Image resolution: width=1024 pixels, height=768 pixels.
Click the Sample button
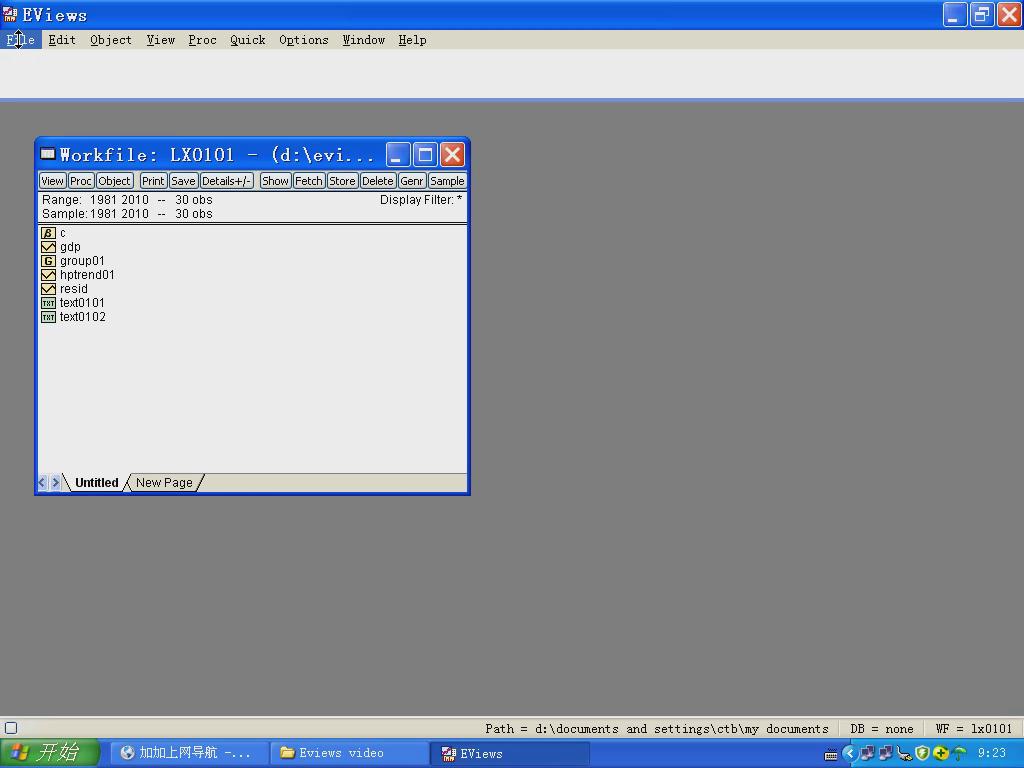tap(447, 181)
